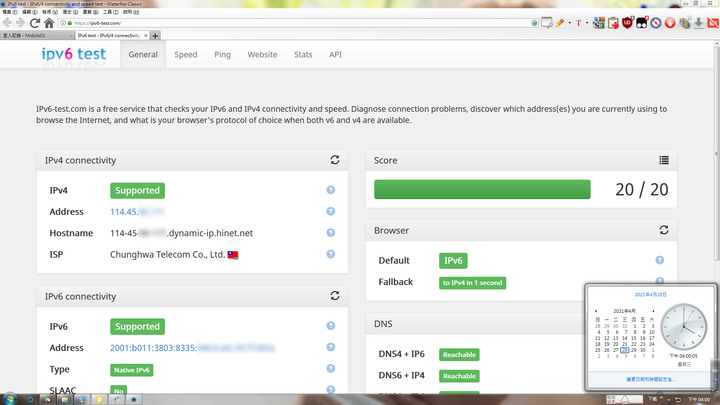Click the clipboard with red plus icon
This screenshot has height=405, width=720.
point(613,22)
